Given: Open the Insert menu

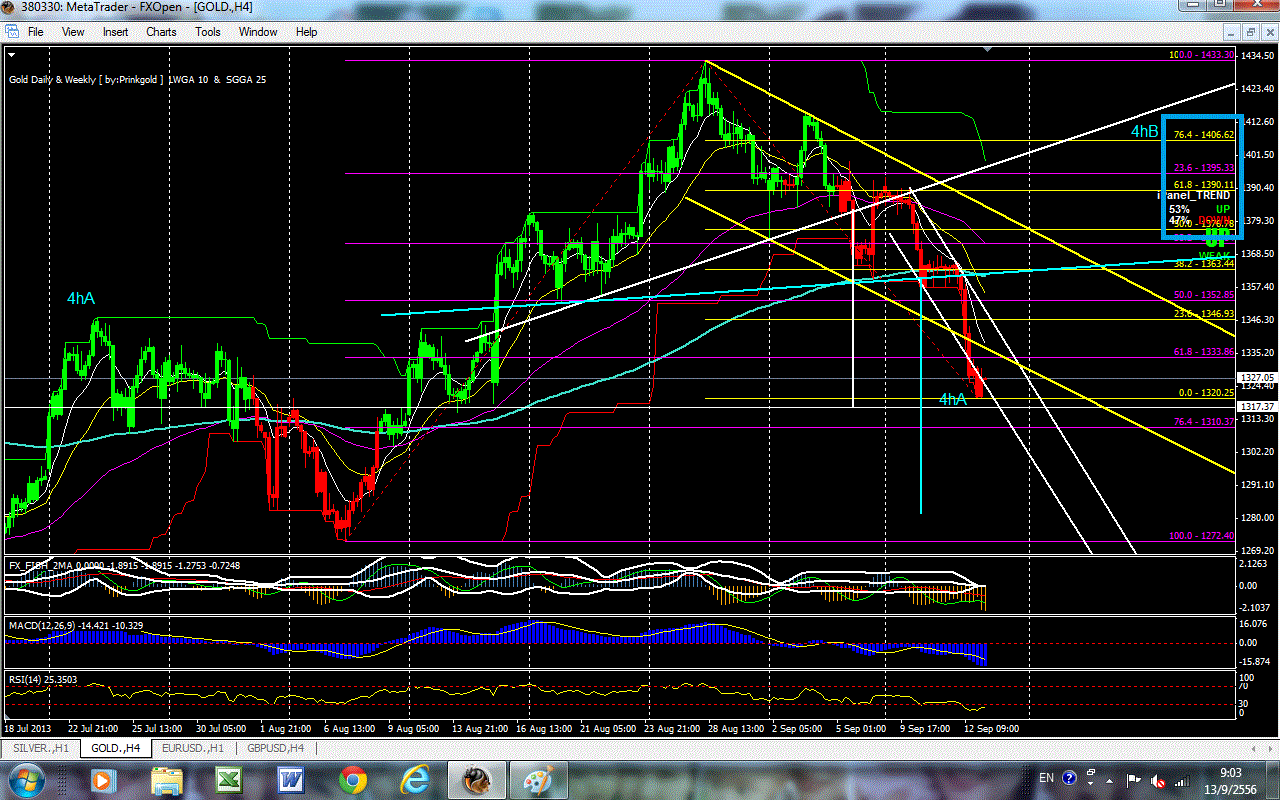Looking at the screenshot, I should click(x=115, y=31).
